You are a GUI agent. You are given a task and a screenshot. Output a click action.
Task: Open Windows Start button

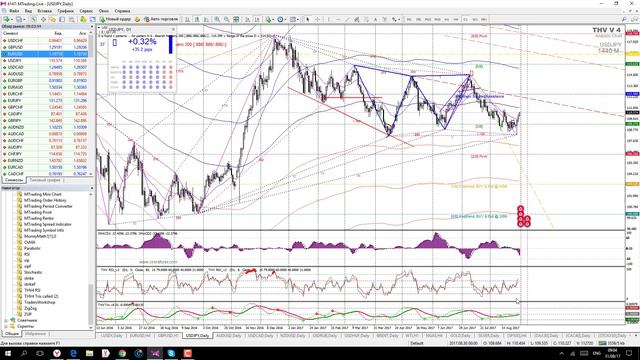coord(8,353)
